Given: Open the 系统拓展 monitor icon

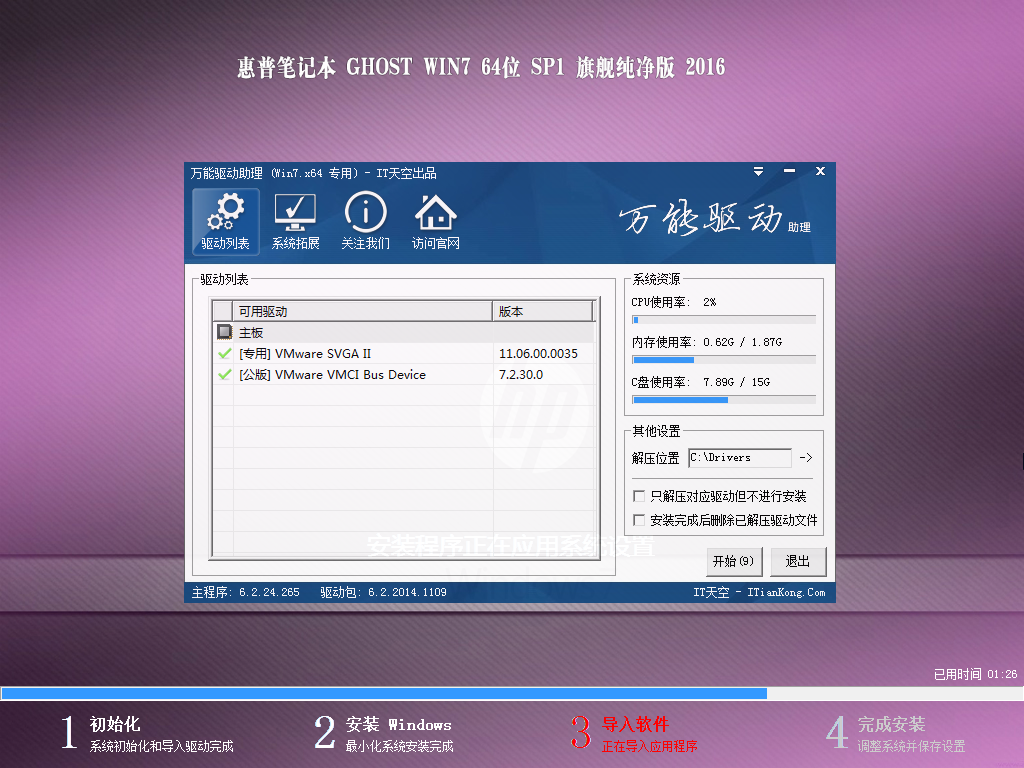Looking at the screenshot, I should click(x=295, y=221).
